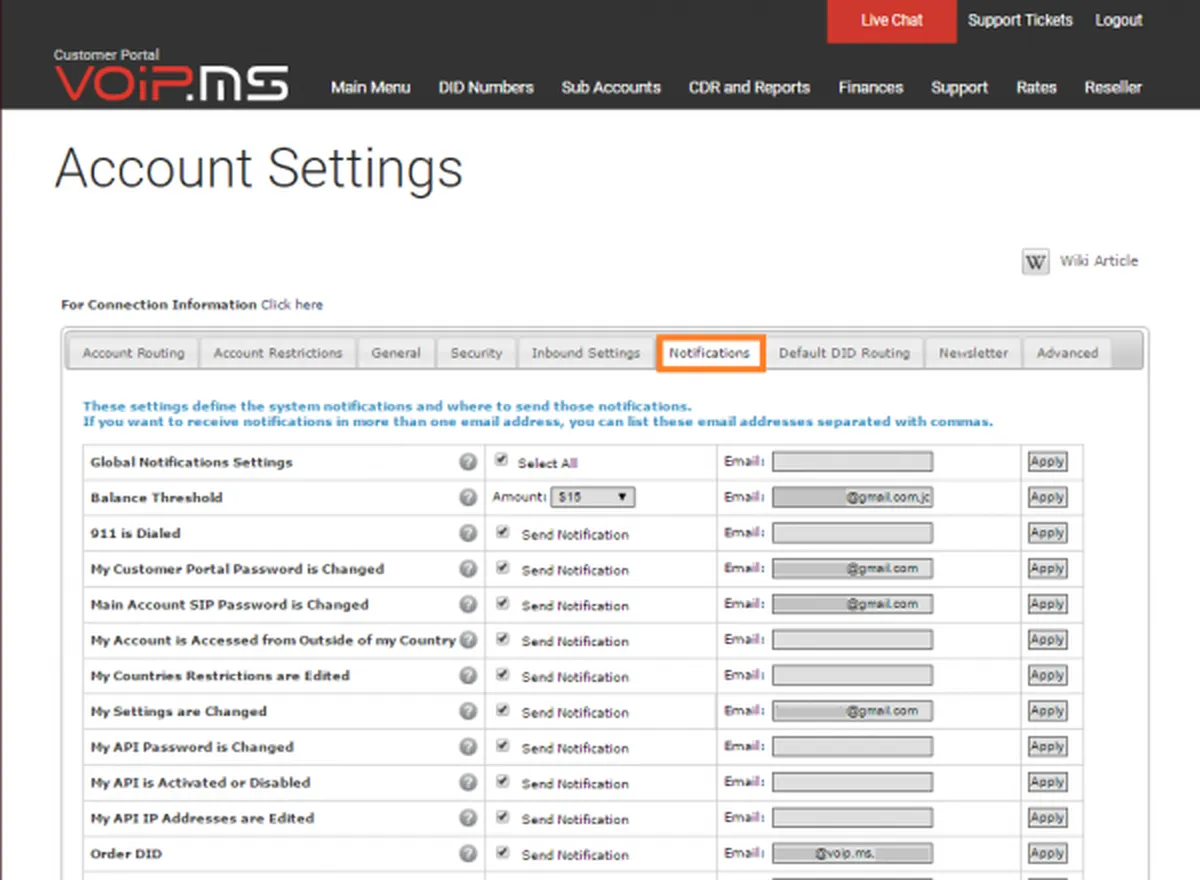
Task: Toggle Send Notification for Order DID
Action: (x=502, y=853)
